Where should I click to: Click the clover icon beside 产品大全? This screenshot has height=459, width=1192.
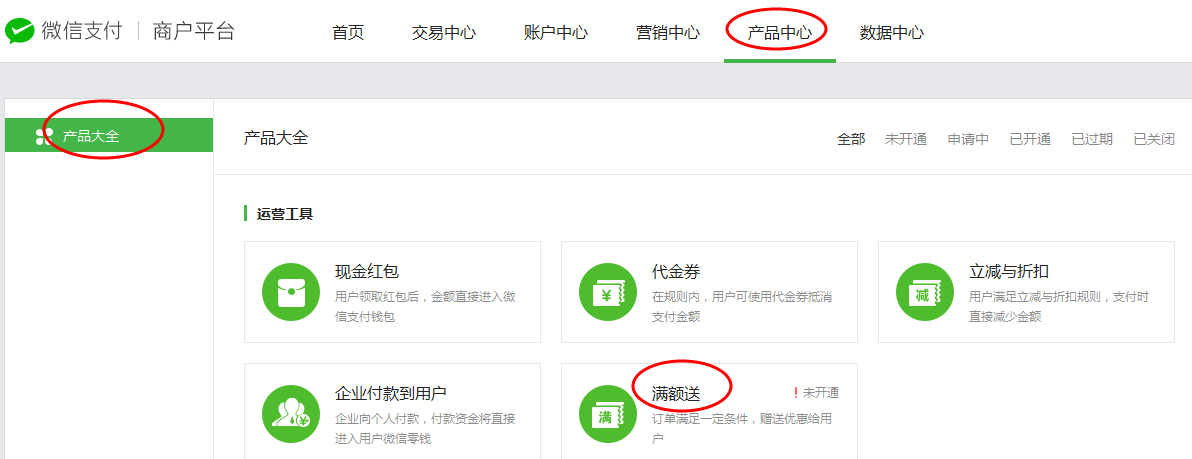tap(44, 136)
